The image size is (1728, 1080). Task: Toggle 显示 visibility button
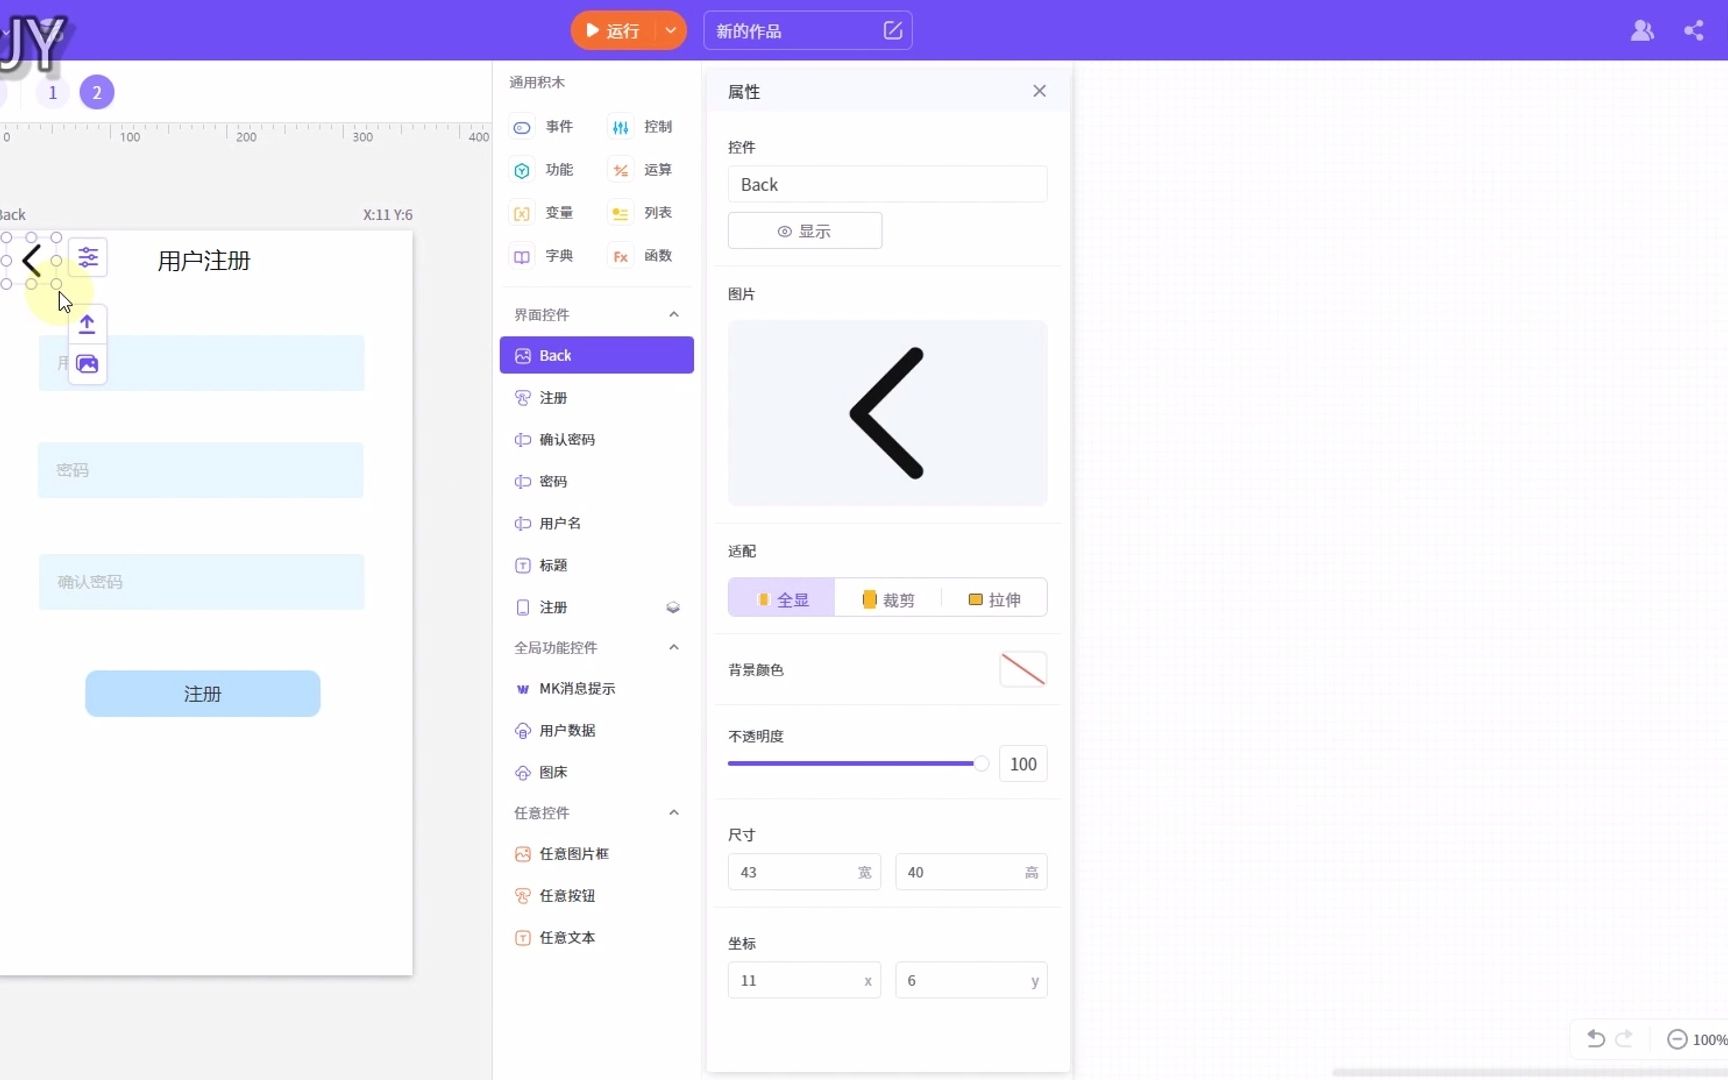[x=805, y=231]
